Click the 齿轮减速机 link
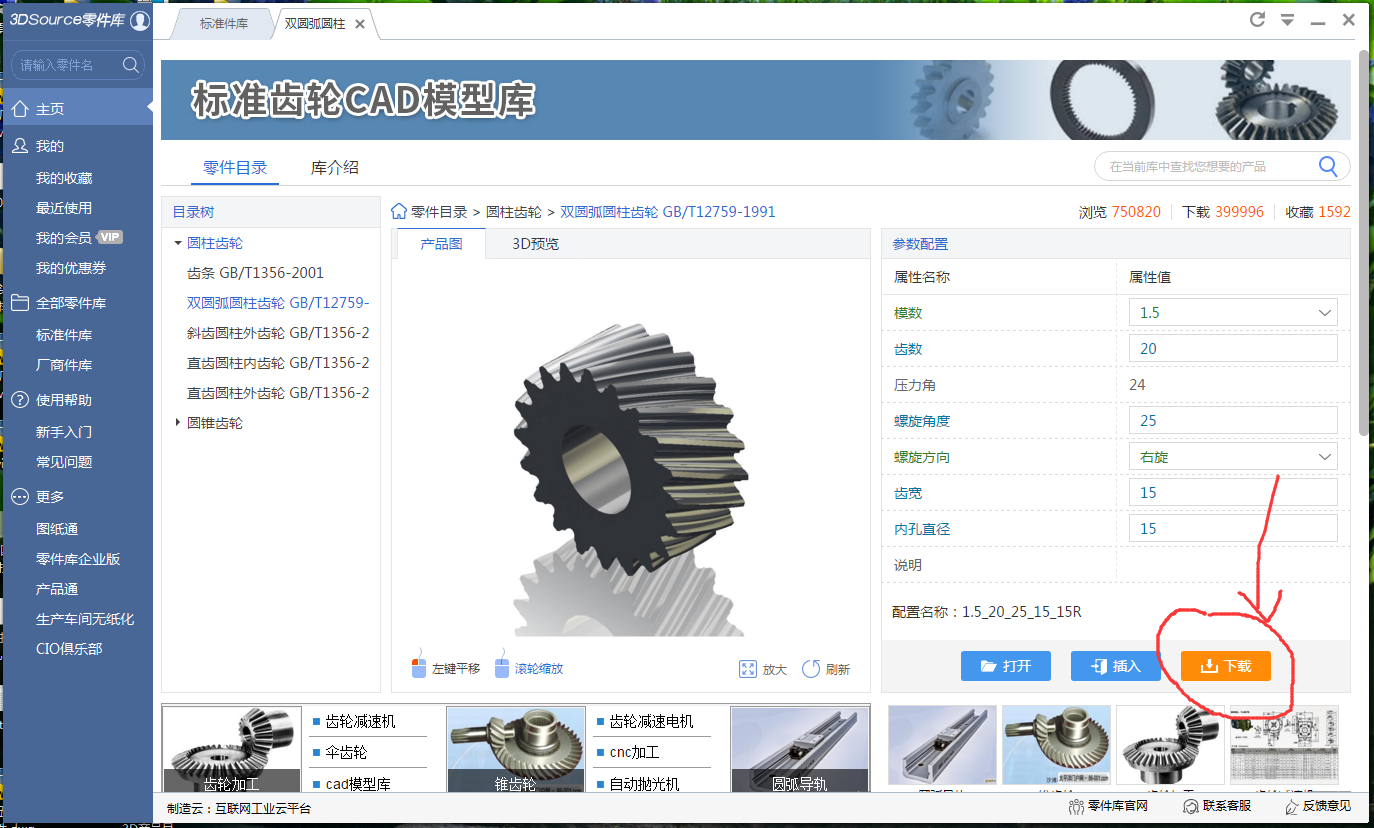Screen dimensions: 1374x828 (360, 722)
